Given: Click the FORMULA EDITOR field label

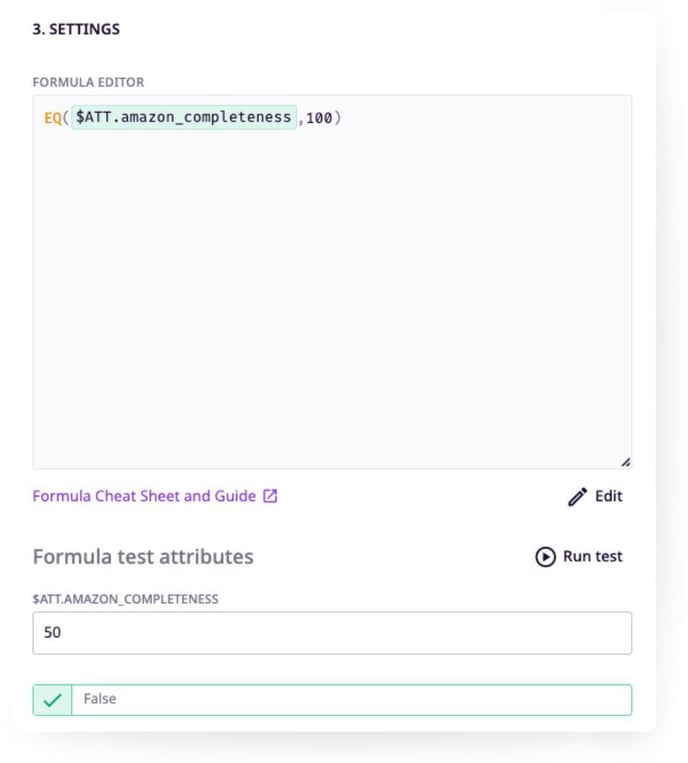Looking at the screenshot, I should (x=88, y=82).
